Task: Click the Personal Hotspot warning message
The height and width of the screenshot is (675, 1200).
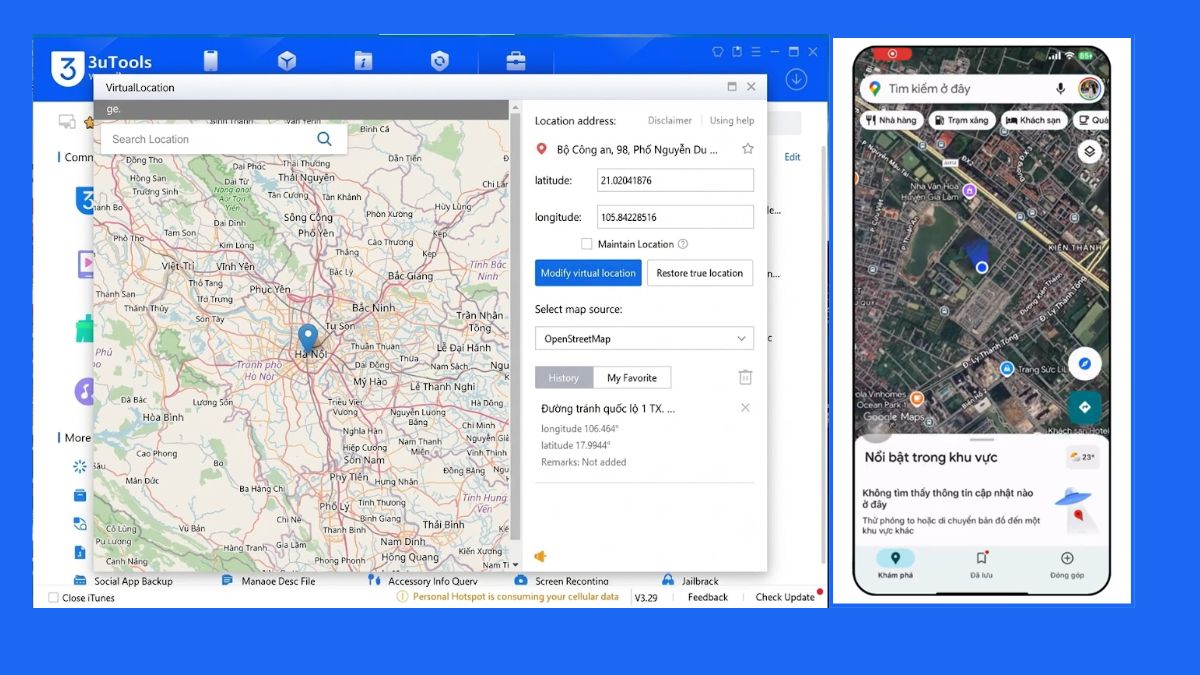Action: click(508, 597)
